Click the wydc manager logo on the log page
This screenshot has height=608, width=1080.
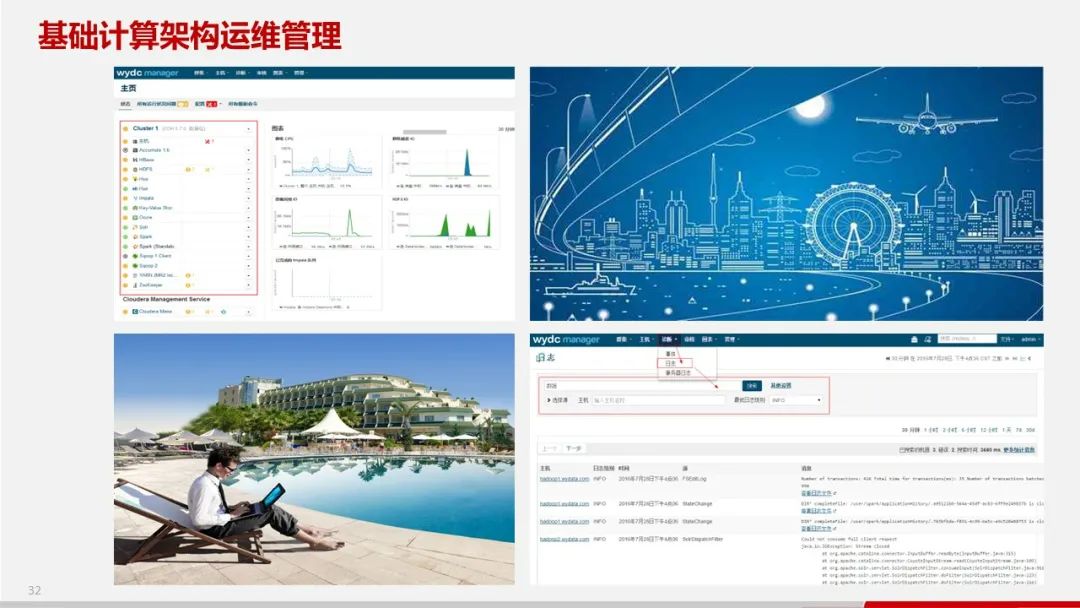click(566, 339)
